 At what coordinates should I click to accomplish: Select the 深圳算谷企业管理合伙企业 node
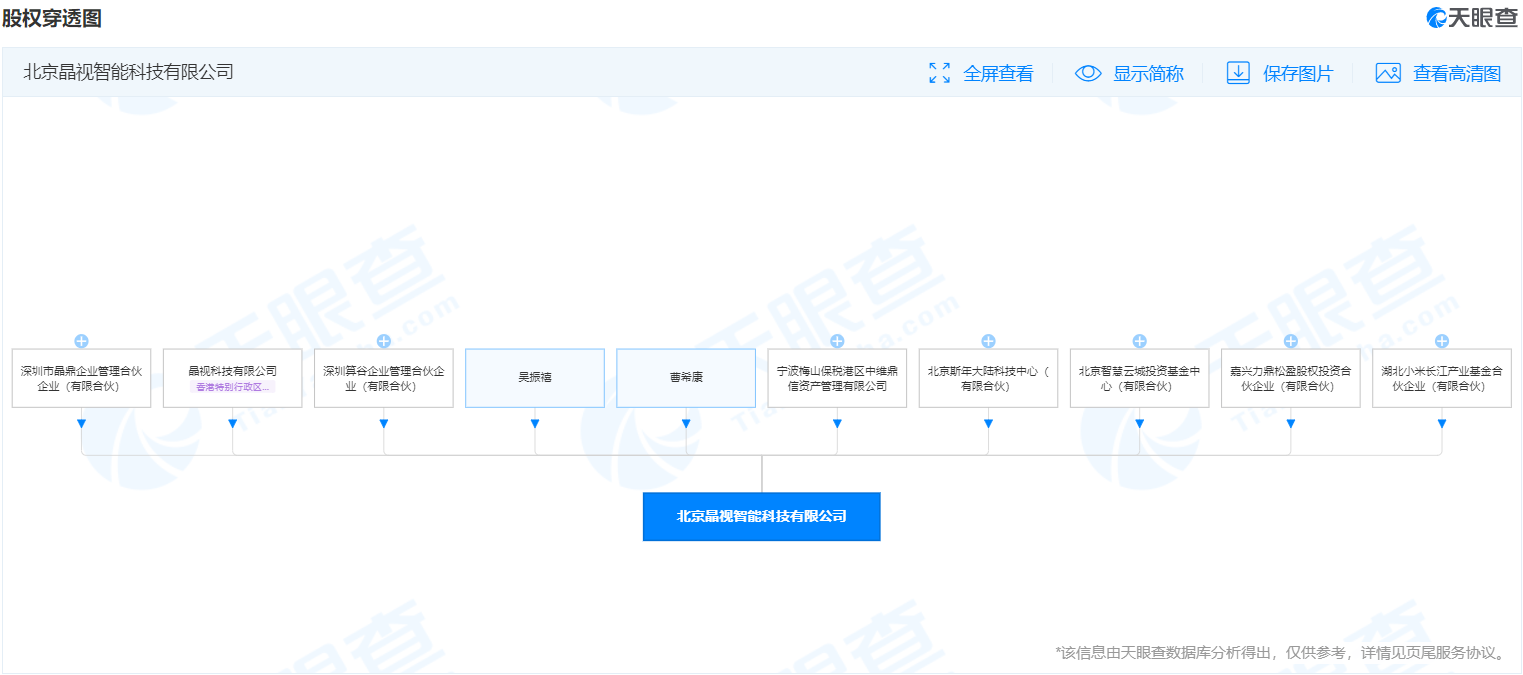384,378
